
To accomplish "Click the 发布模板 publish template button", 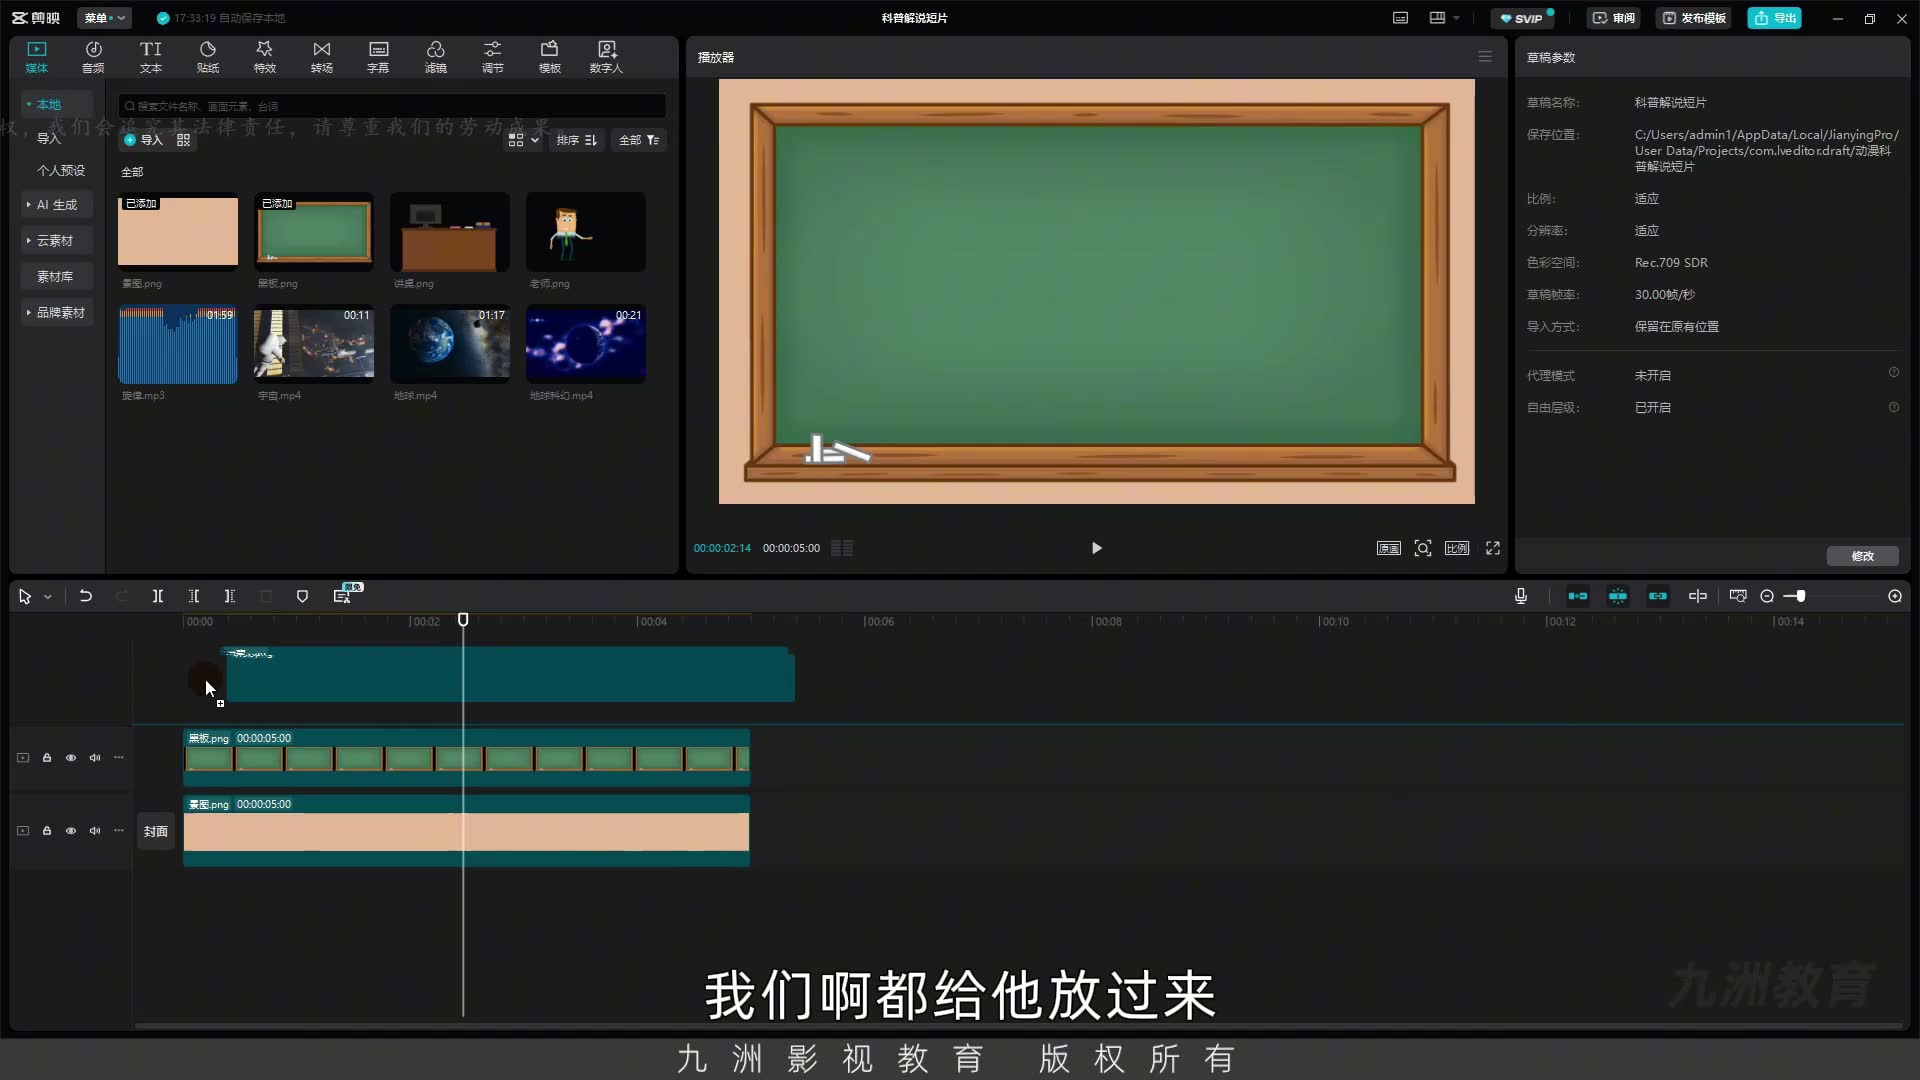I will pos(1694,18).
